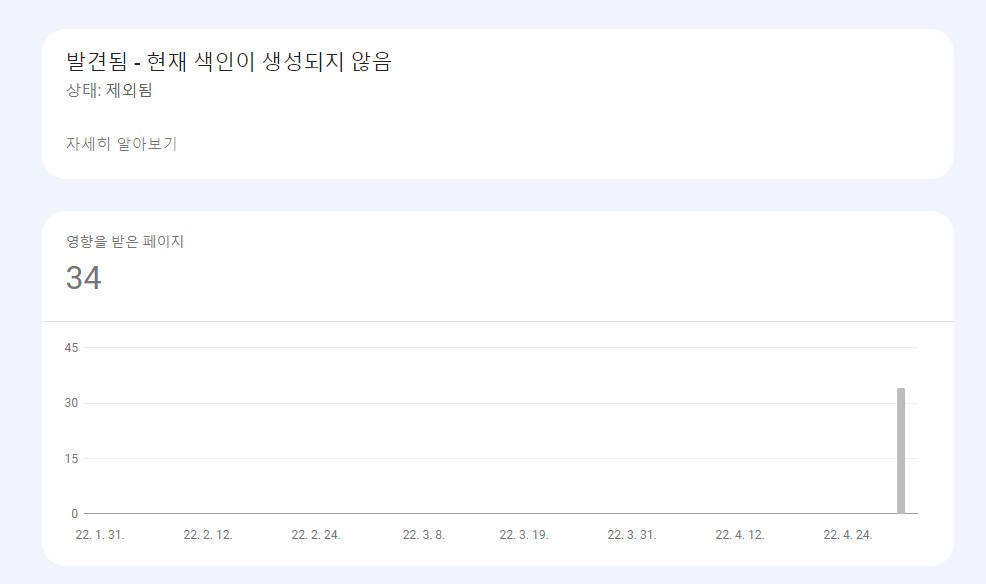Image resolution: width=986 pixels, height=584 pixels.
Task: Click inside the empty chart plot area
Action: tap(450, 430)
